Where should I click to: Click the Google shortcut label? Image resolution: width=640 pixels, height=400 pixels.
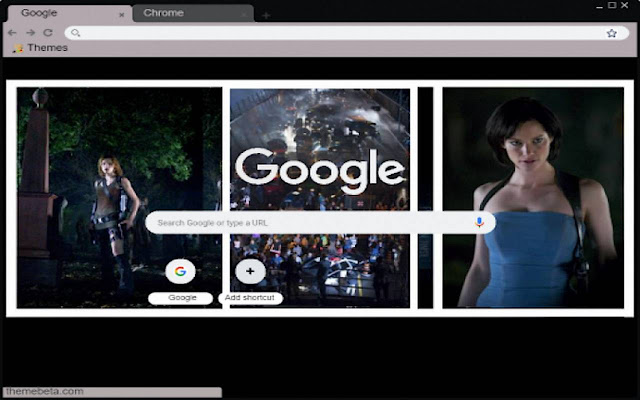tap(181, 298)
